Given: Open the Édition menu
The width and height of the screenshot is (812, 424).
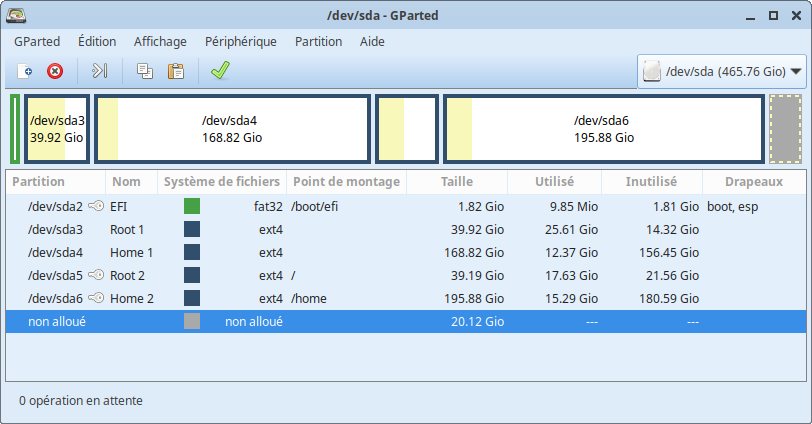Looking at the screenshot, I should pyautogui.click(x=97, y=41).
